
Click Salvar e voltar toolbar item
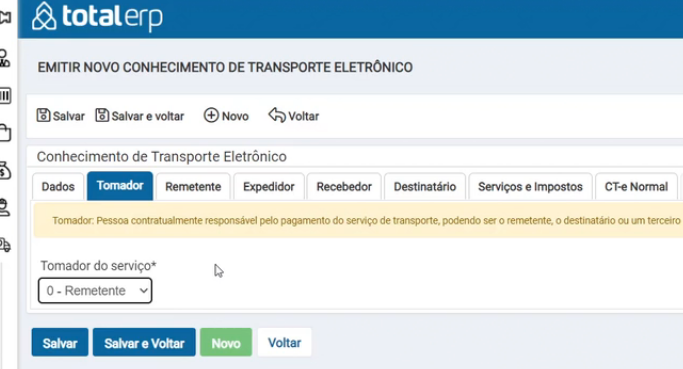(140, 116)
